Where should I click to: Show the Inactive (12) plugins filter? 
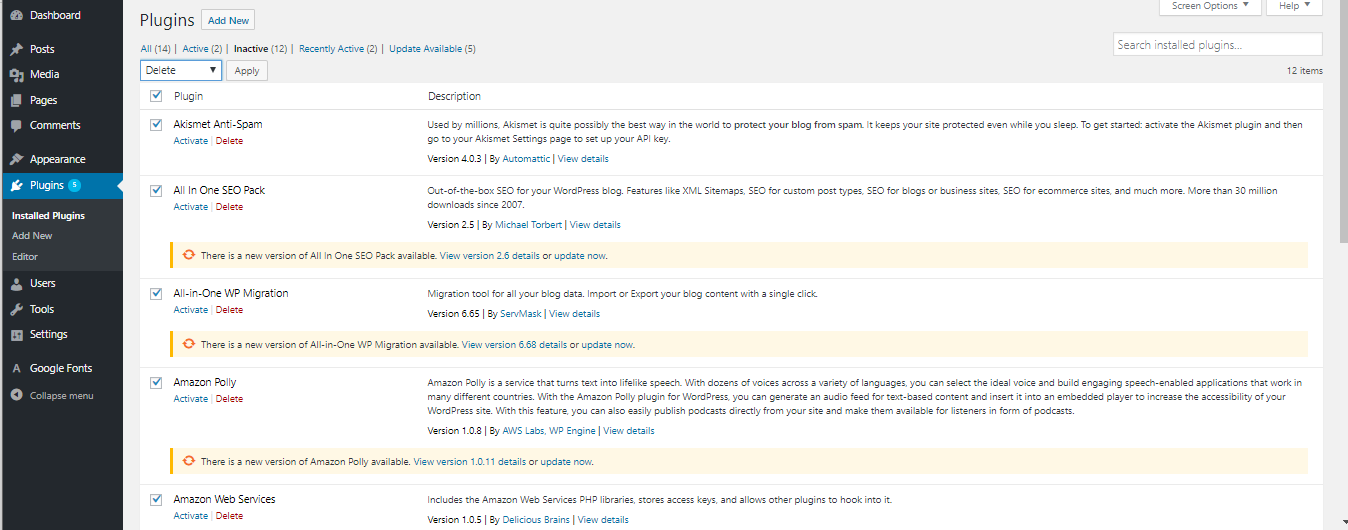261,49
